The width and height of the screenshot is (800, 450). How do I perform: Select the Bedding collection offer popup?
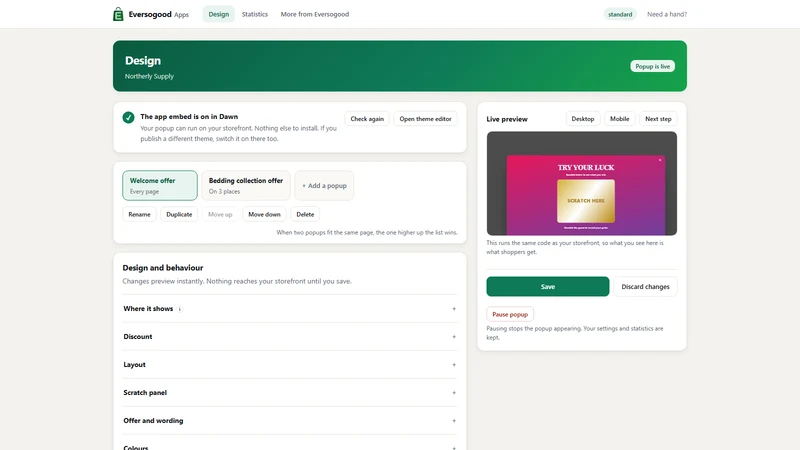click(x=246, y=185)
